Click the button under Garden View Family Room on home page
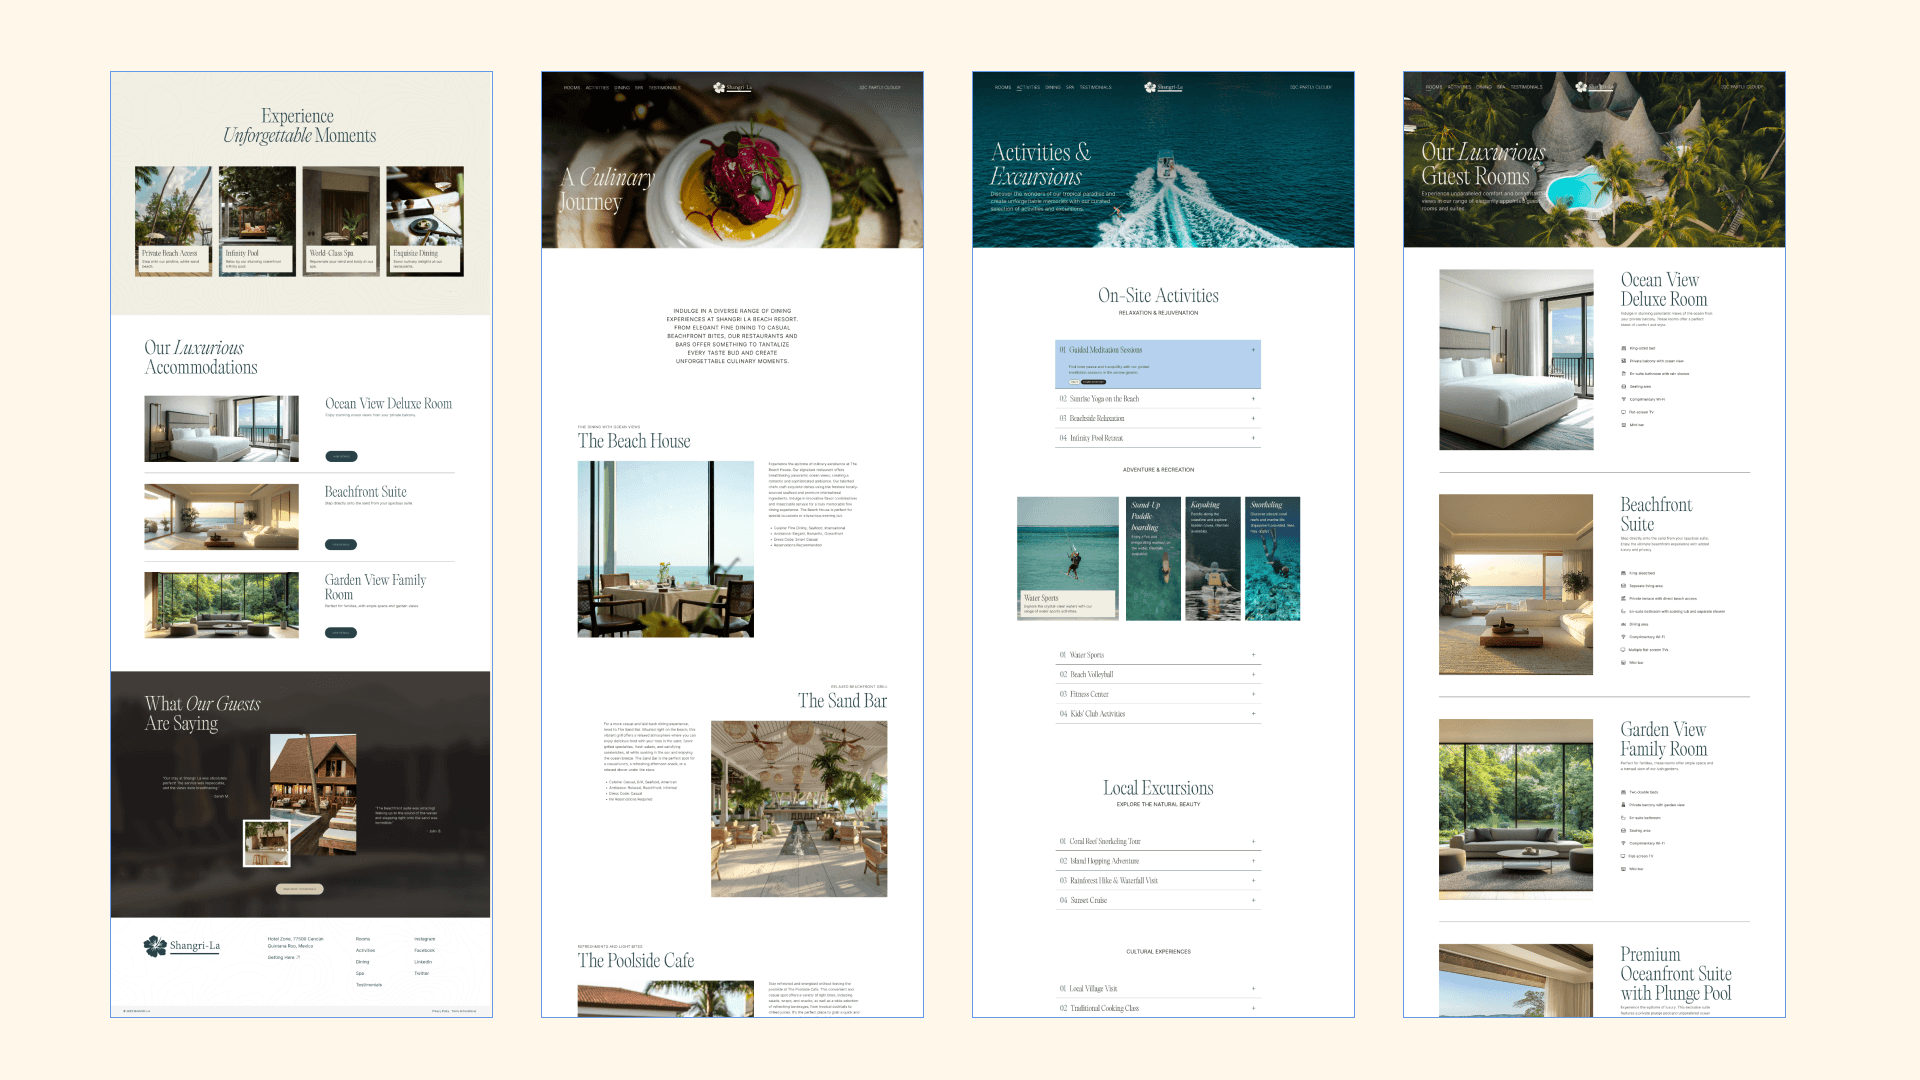The image size is (1920, 1080). click(341, 633)
